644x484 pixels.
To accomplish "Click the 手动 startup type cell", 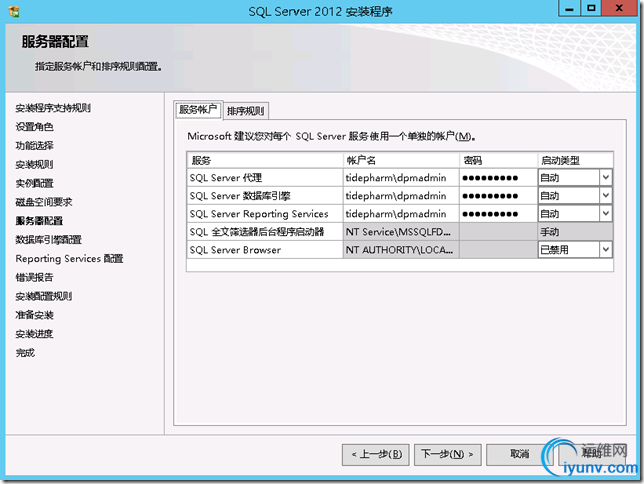I will pos(575,232).
